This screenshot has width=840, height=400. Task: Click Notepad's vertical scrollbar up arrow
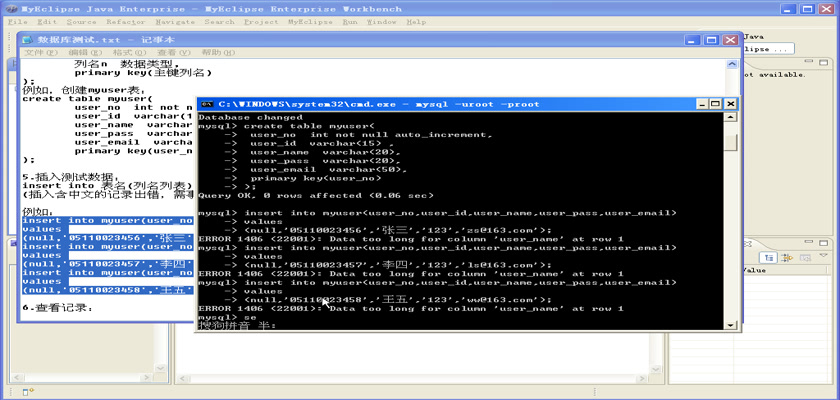click(x=732, y=64)
